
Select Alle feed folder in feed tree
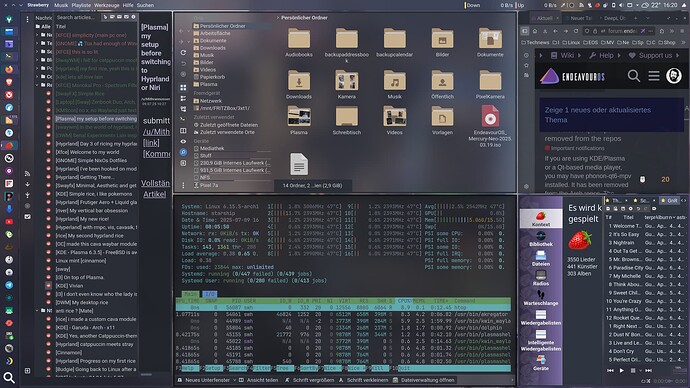(x=43, y=26)
